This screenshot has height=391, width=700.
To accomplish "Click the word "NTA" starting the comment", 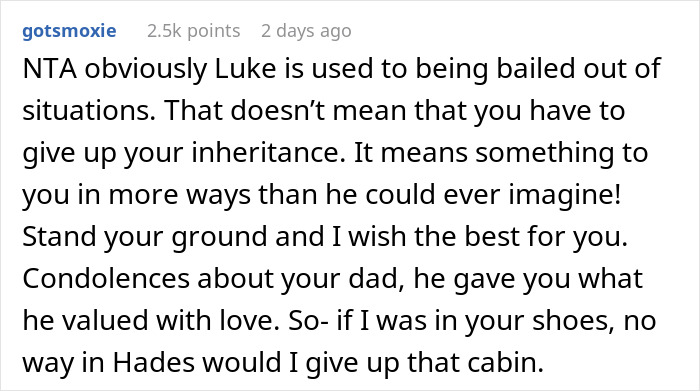I will (x=50, y=69).
